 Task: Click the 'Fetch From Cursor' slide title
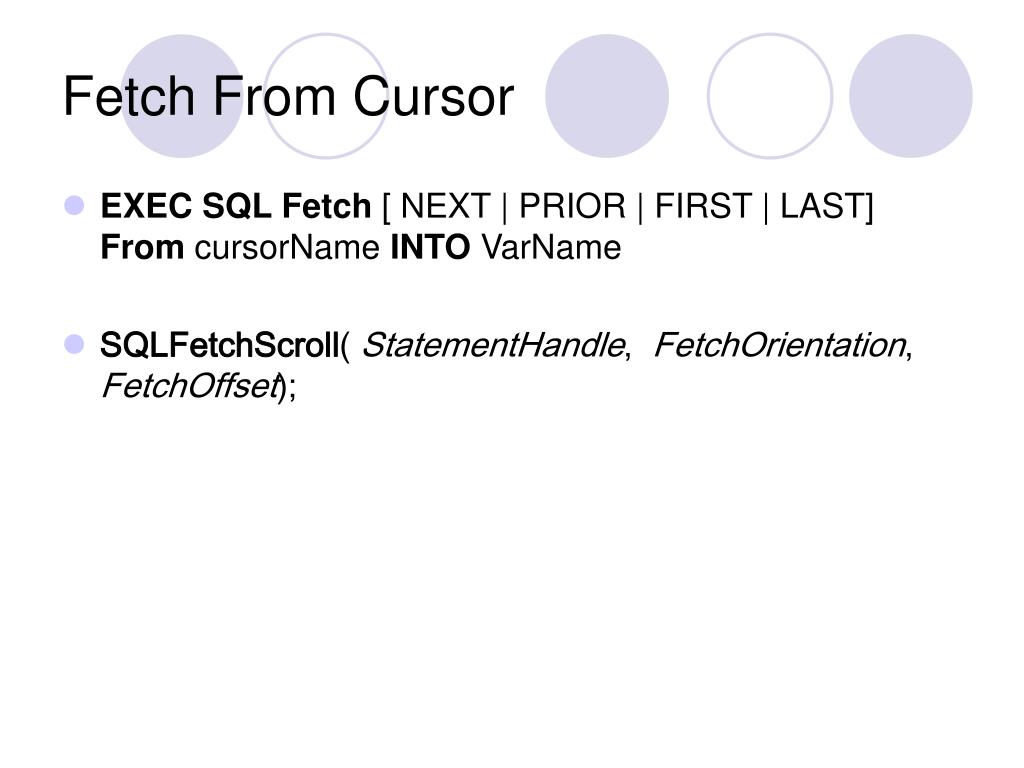point(288,96)
